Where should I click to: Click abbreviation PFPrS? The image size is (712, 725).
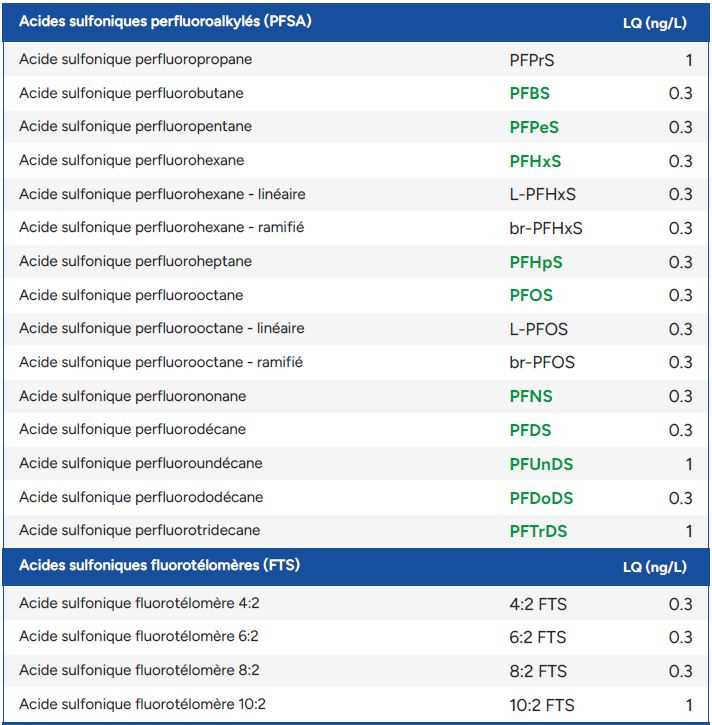[x=532, y=60]
